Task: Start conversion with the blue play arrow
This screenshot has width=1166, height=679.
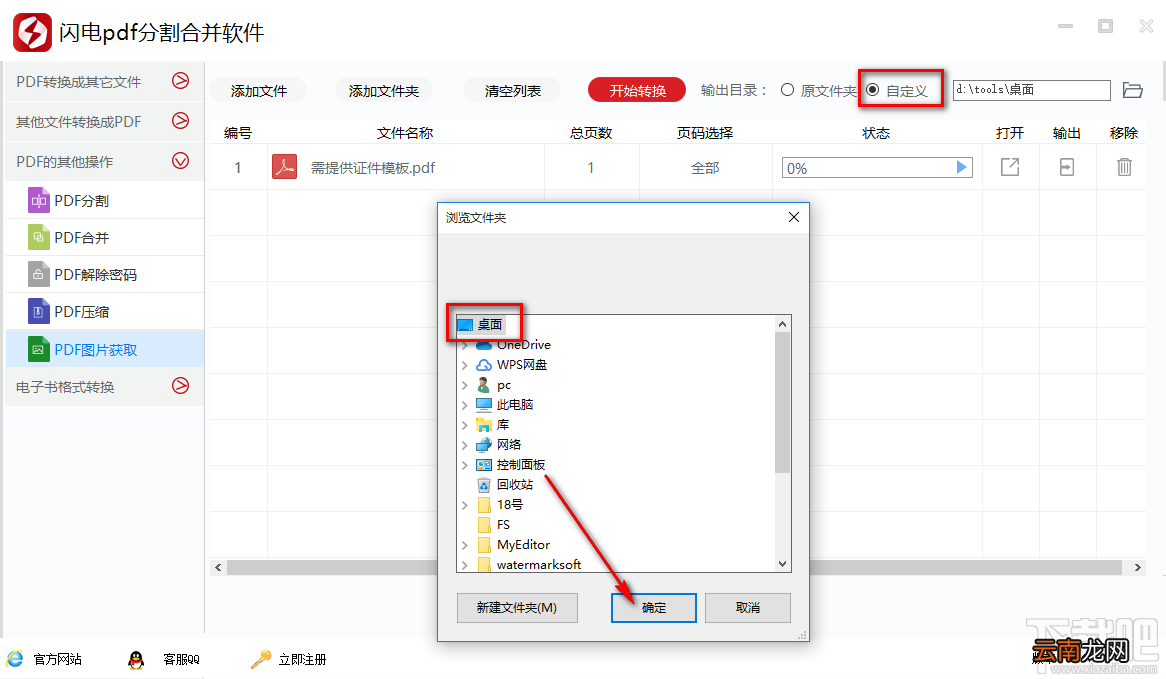Action: point(962,167)
